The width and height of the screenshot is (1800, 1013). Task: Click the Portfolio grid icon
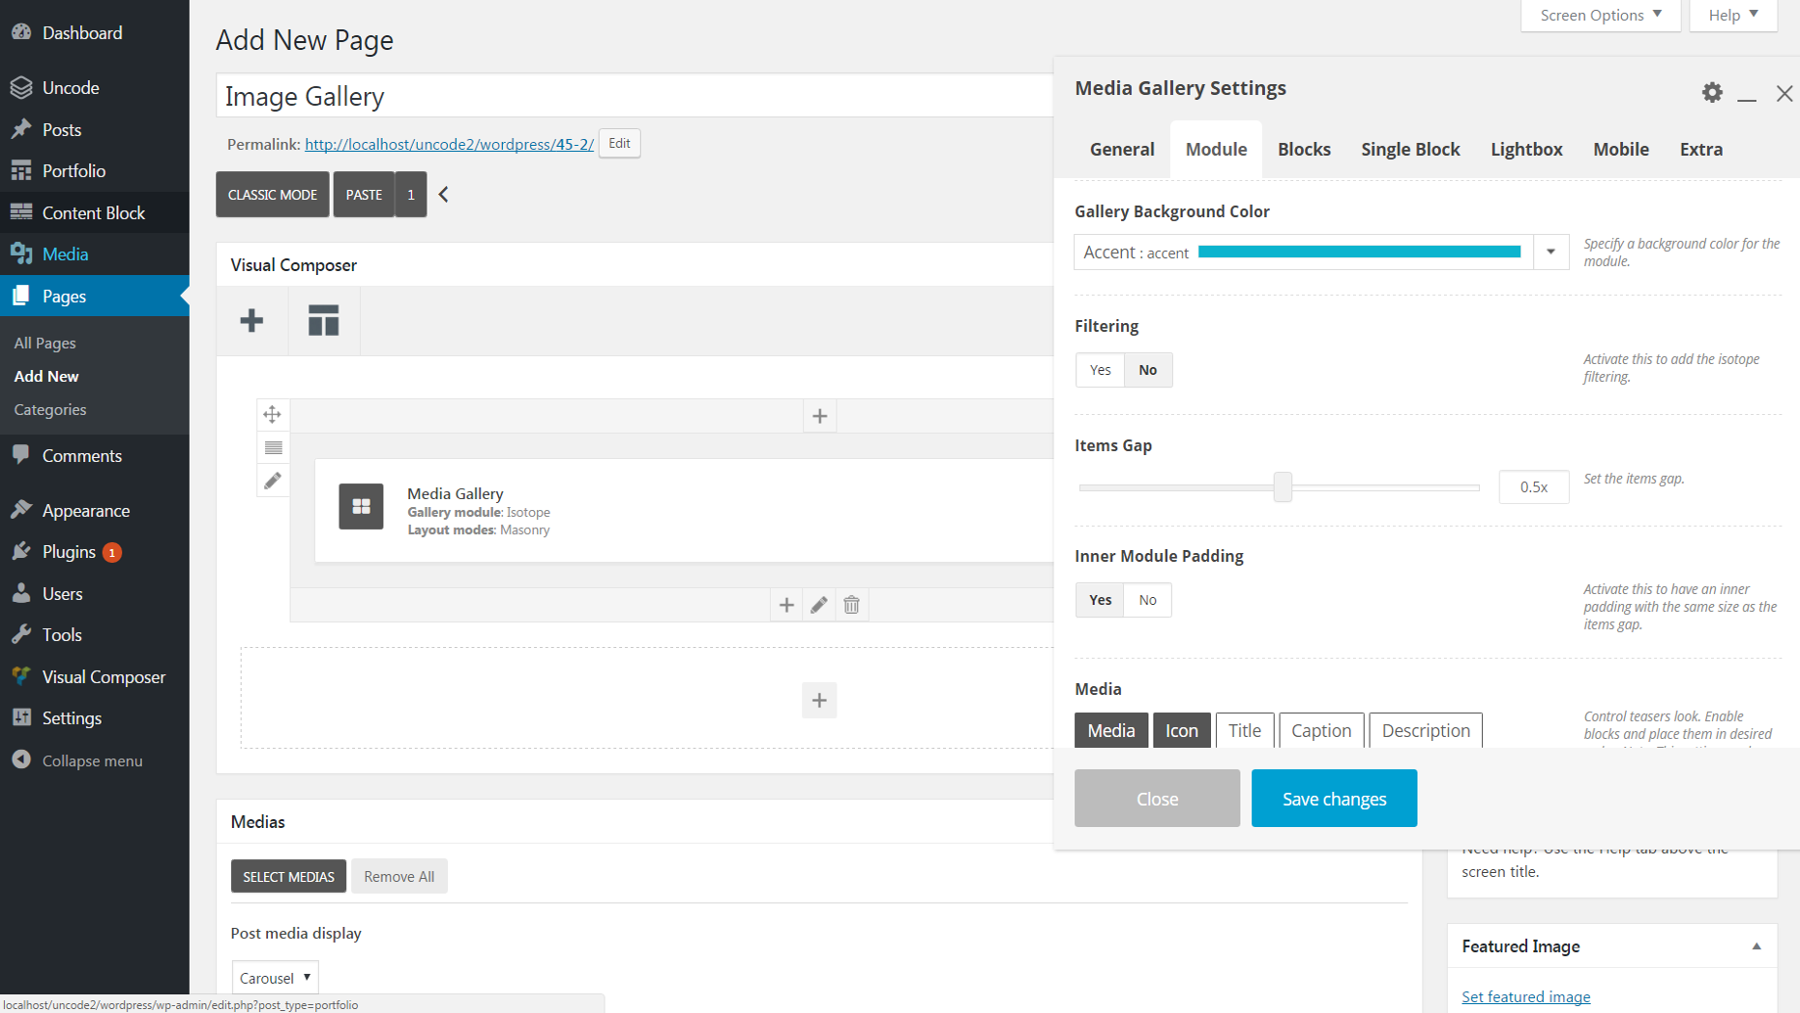[21, 171]
